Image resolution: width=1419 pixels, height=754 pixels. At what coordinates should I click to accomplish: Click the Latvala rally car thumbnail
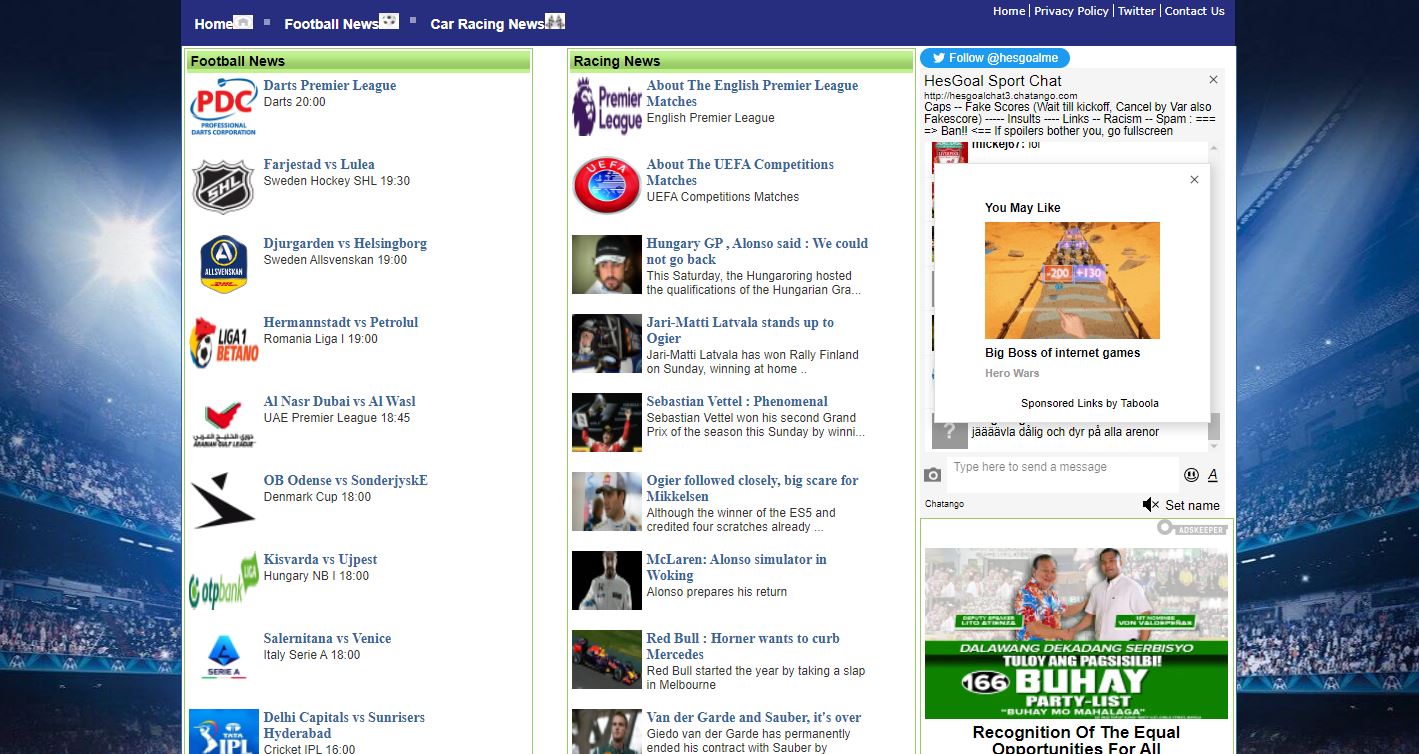tap(607, 344)
